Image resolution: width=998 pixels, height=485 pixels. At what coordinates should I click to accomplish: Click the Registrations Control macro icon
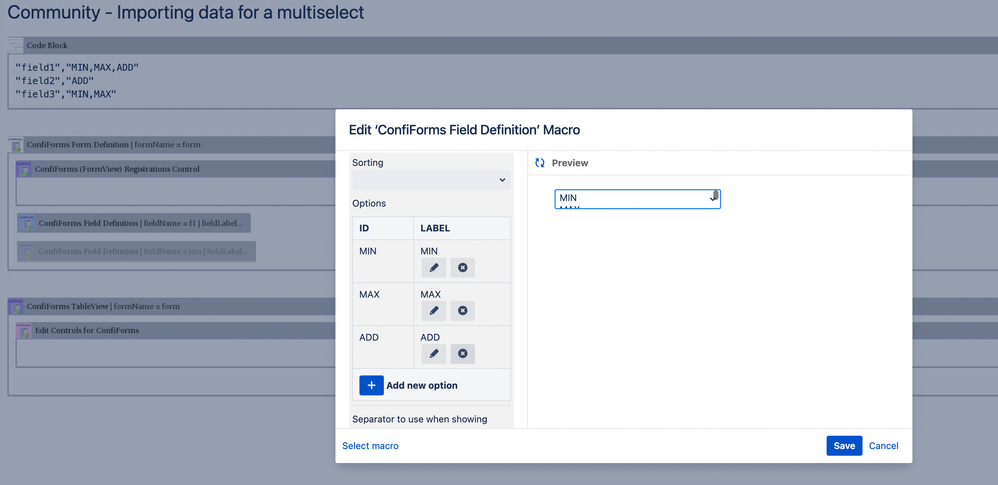click(24, 169)
